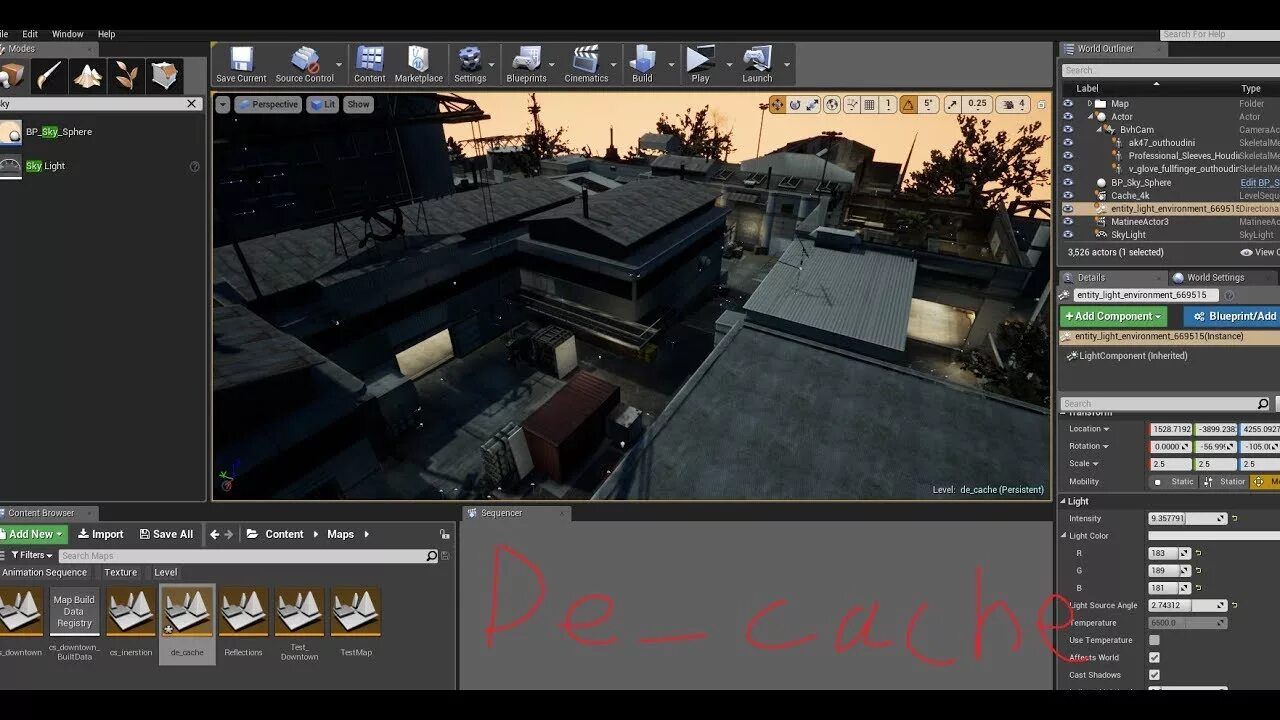Hide BP_Sky_Sphere with its eye icon
Screen dimensions: 1280x720
tap(1068, 182)
